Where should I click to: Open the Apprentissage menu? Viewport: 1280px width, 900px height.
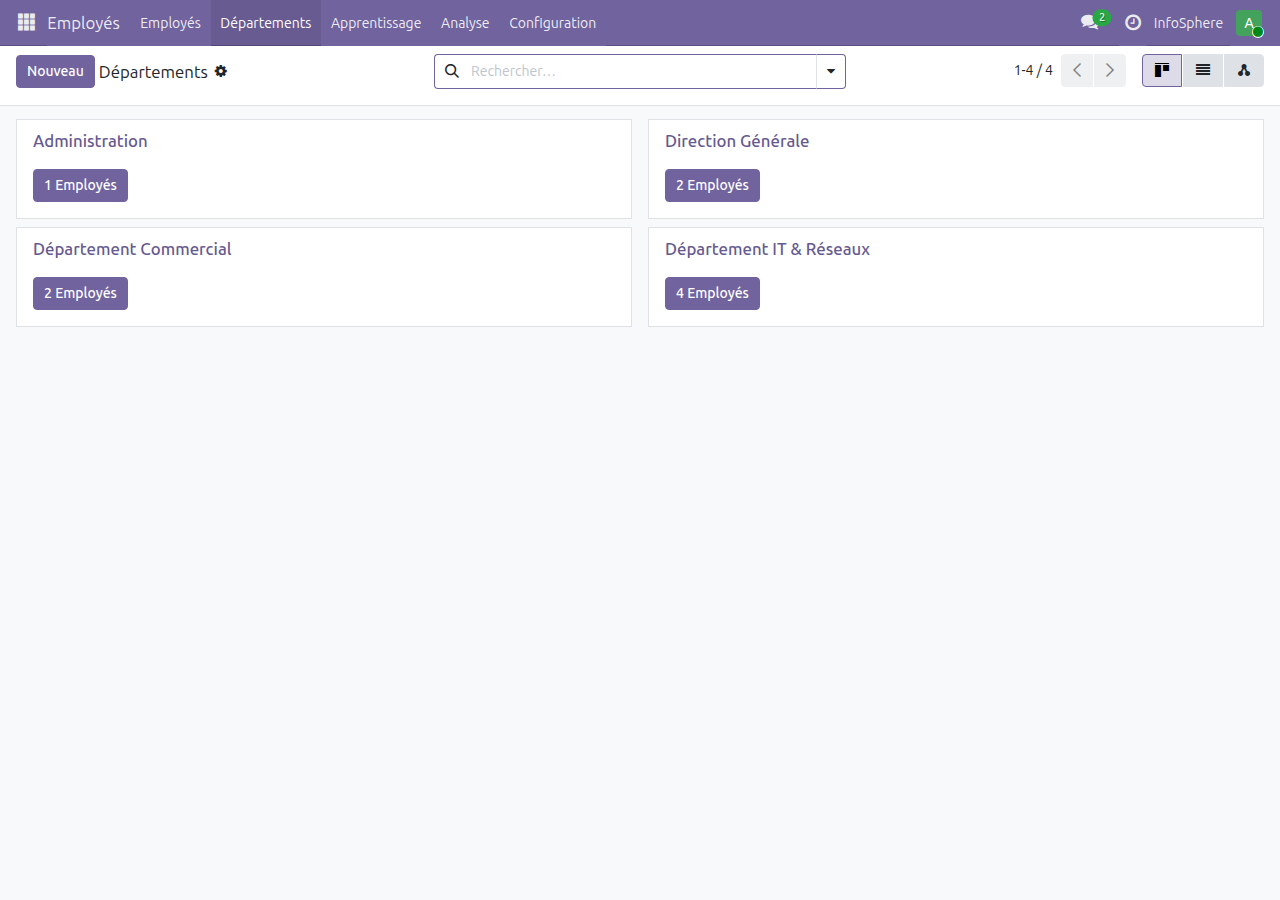(376, 22)
